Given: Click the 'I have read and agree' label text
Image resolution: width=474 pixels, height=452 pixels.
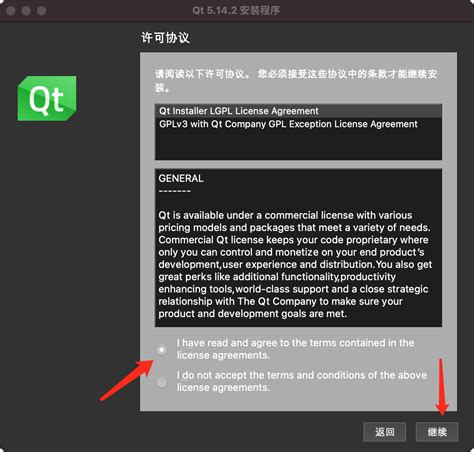Looking at the screenshot, I should 295,349.
